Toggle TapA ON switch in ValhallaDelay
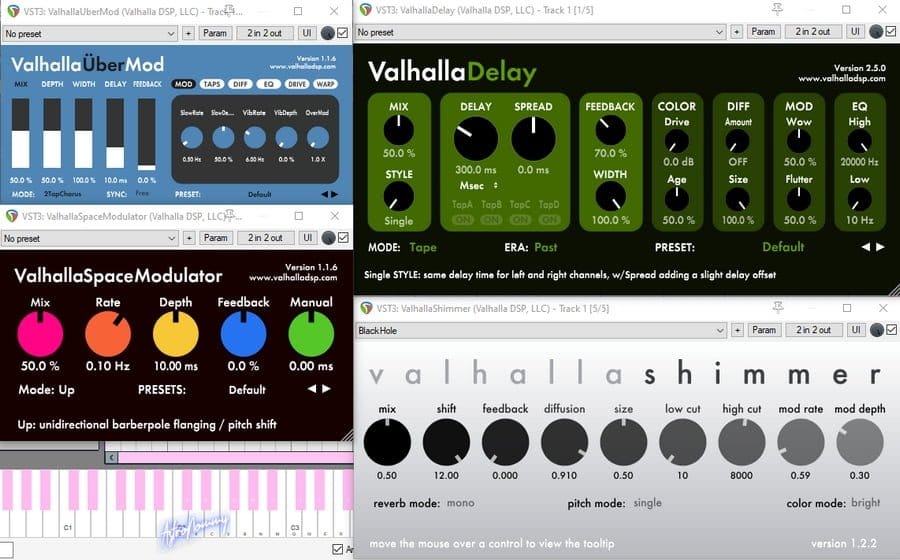Viewport: 900px width, 560px height. click(x=463, y=220)
